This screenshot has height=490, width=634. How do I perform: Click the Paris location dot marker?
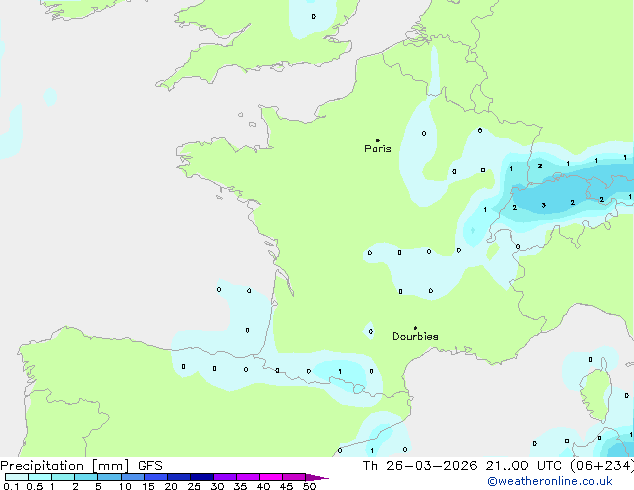click(378, 140)
